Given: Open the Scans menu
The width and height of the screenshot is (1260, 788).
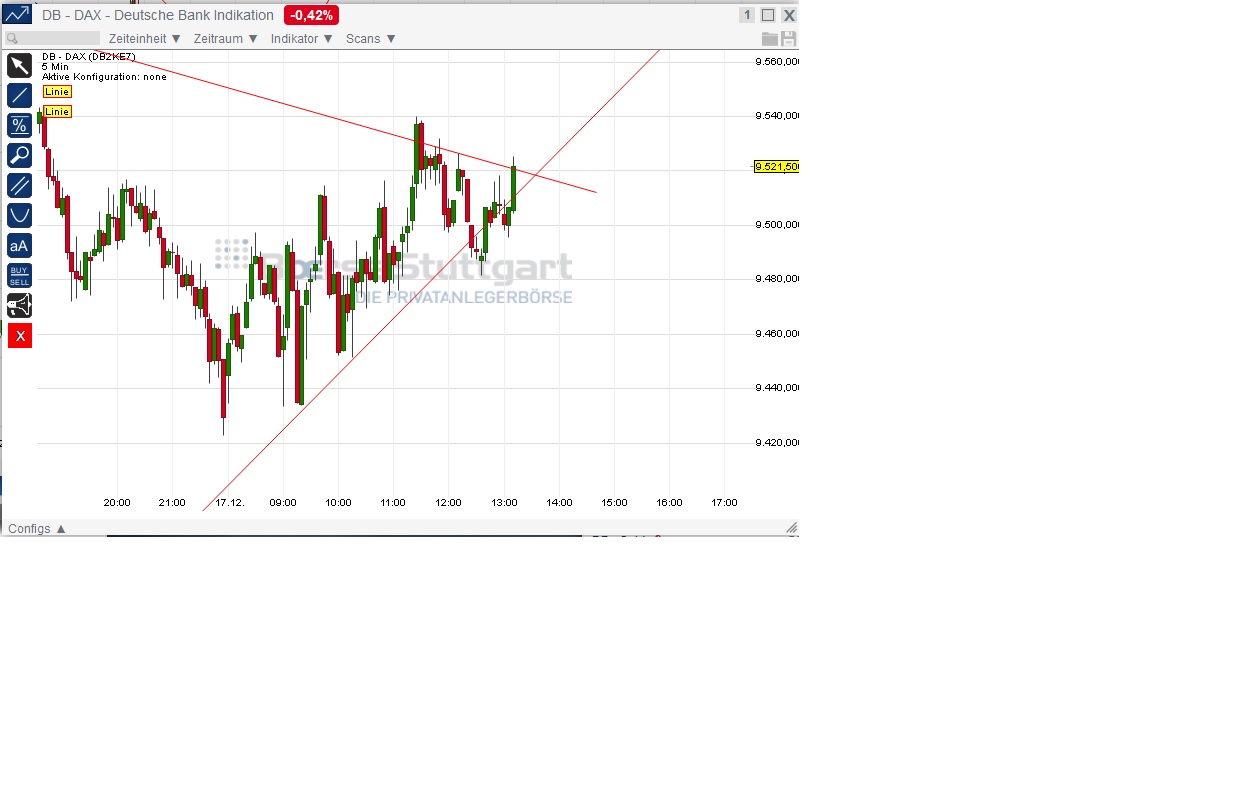Looking at the screenshot, I should [363, 38].
